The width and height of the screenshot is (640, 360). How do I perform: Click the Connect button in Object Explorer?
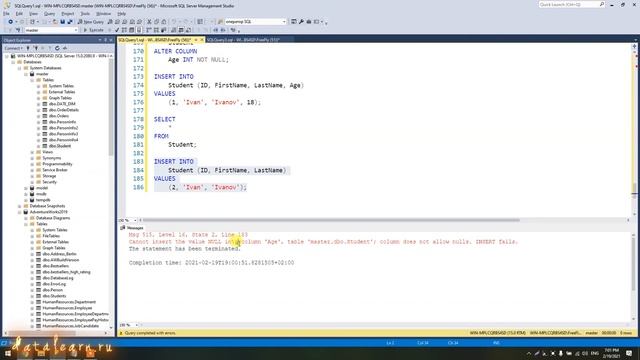click(13, 48)
